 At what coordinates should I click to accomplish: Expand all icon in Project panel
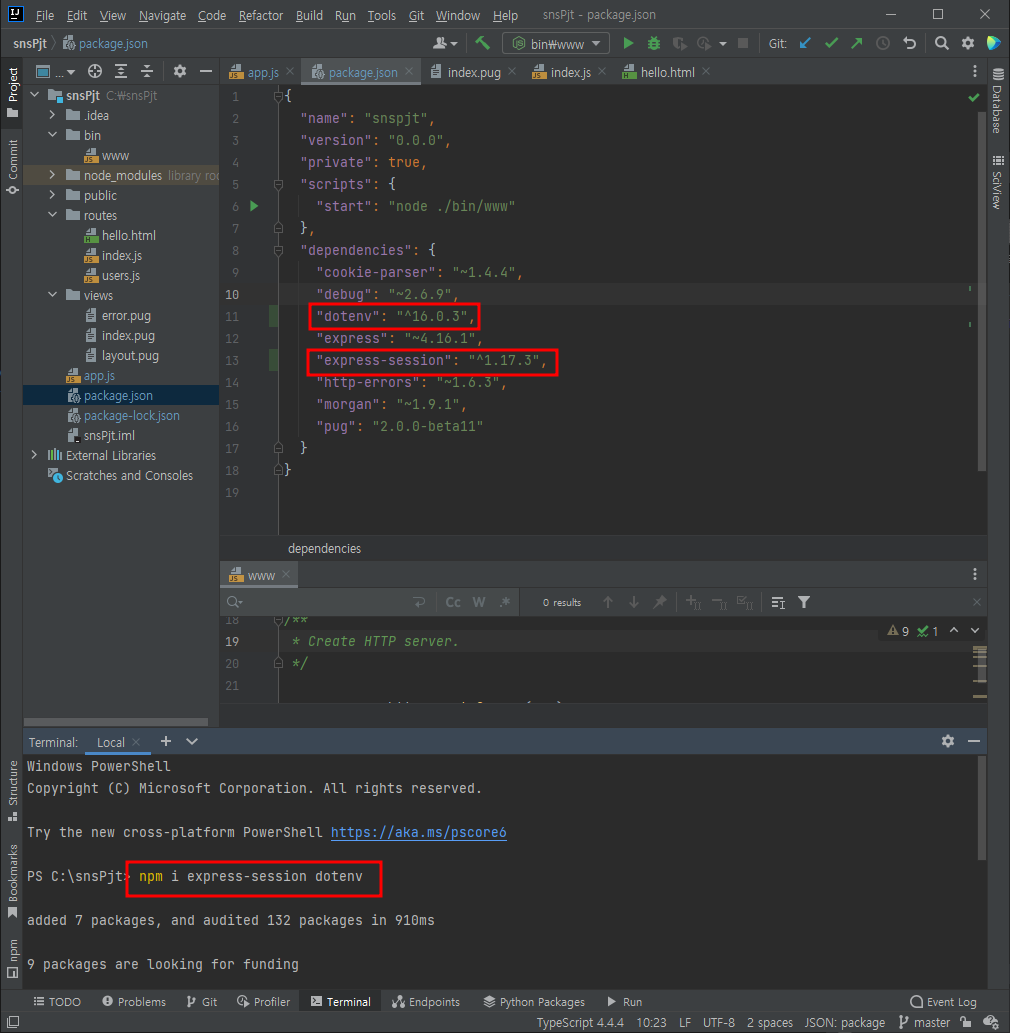tap(121, 71)
